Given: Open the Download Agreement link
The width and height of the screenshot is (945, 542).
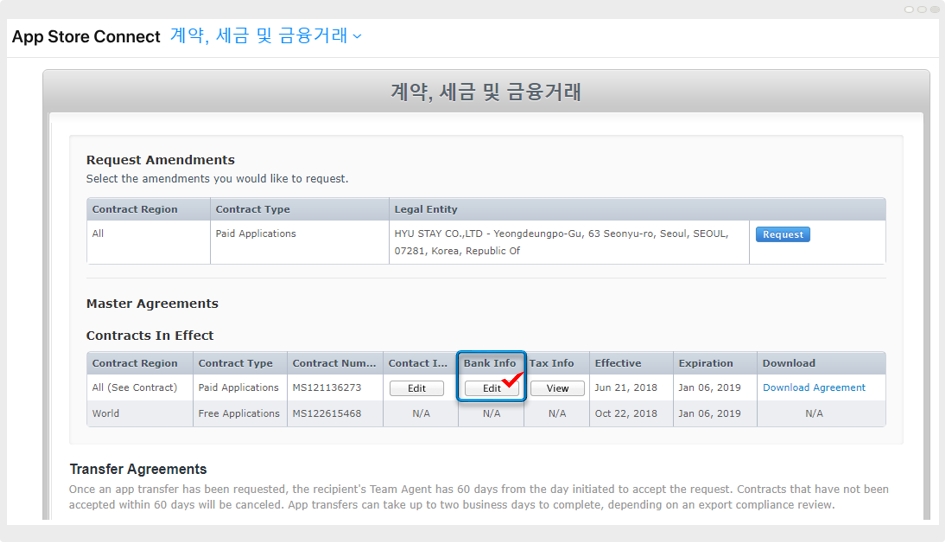Looking at the screenshot, I should 814,388.
